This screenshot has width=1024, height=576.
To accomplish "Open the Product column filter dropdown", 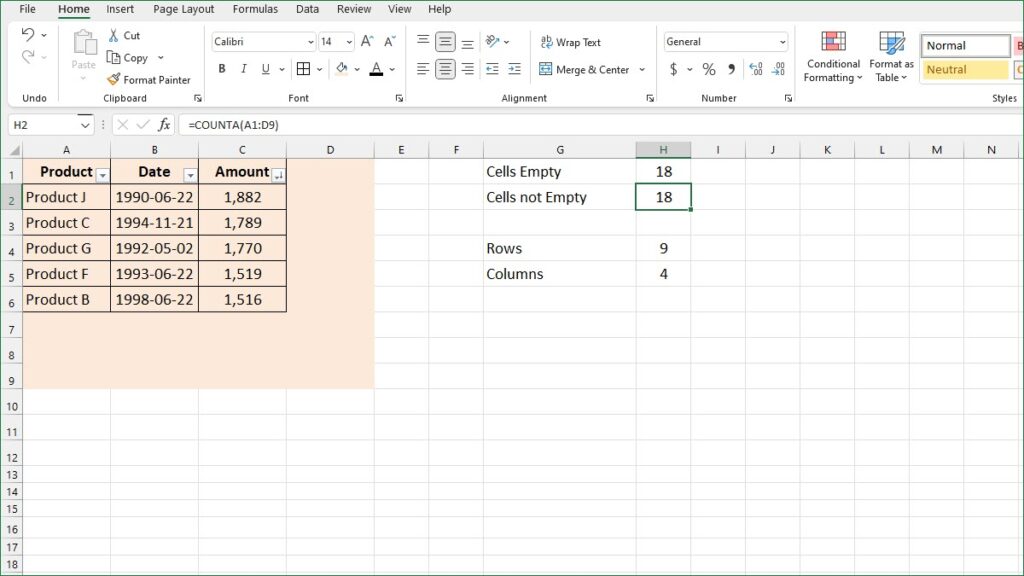I will (102, 173).
